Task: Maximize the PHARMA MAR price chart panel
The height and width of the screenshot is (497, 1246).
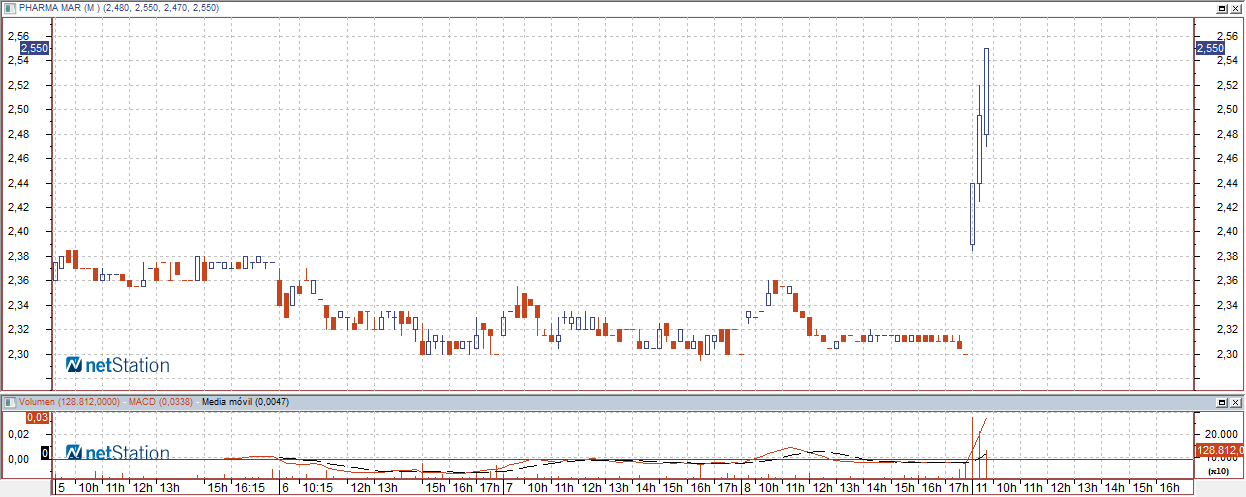Action: [1222, 7]
